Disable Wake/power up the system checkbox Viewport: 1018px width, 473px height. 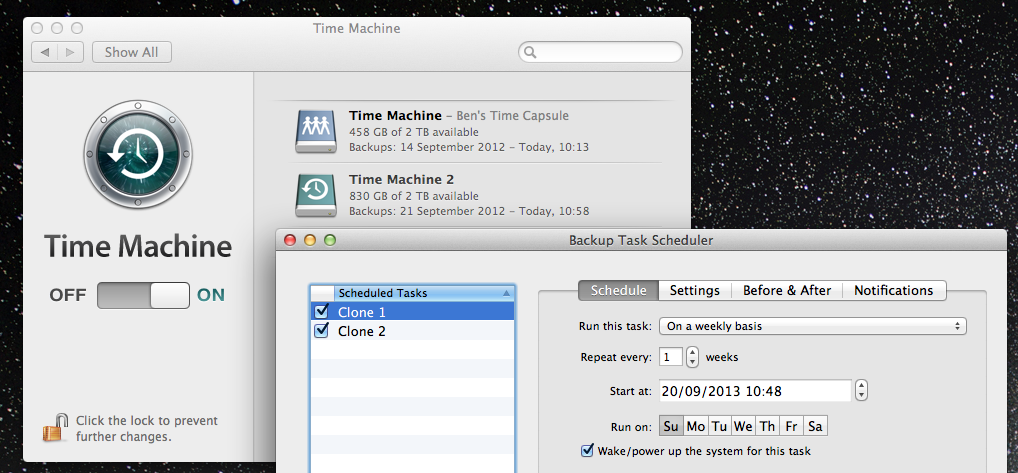(x=587, y=451)
